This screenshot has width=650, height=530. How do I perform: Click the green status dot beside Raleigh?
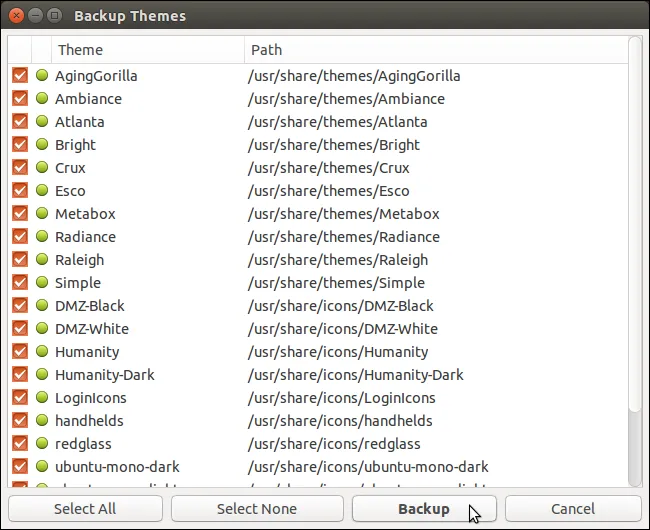pos(42,259)
